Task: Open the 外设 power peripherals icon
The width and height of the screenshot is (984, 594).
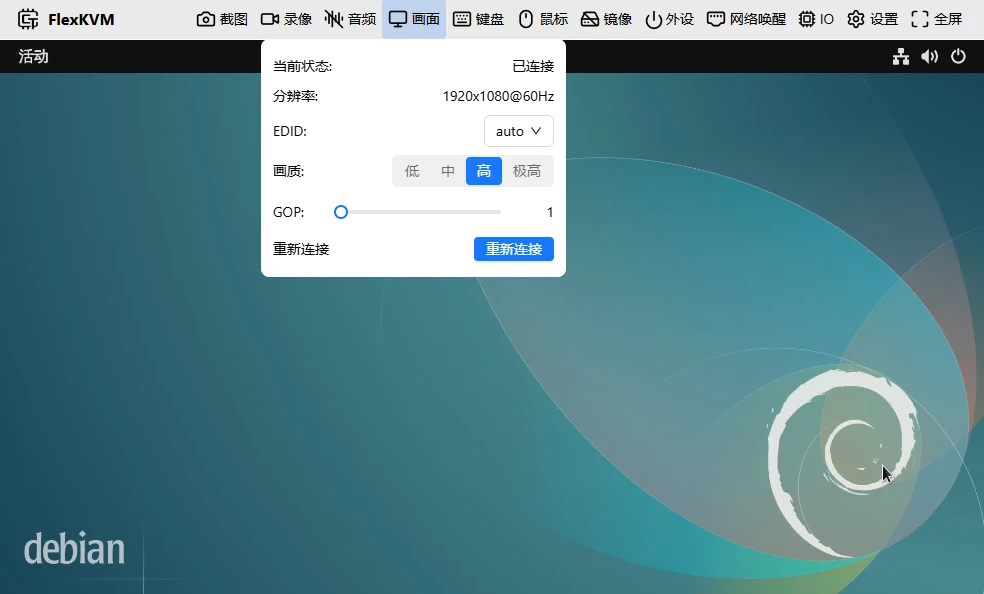Action: click(653, 19)
